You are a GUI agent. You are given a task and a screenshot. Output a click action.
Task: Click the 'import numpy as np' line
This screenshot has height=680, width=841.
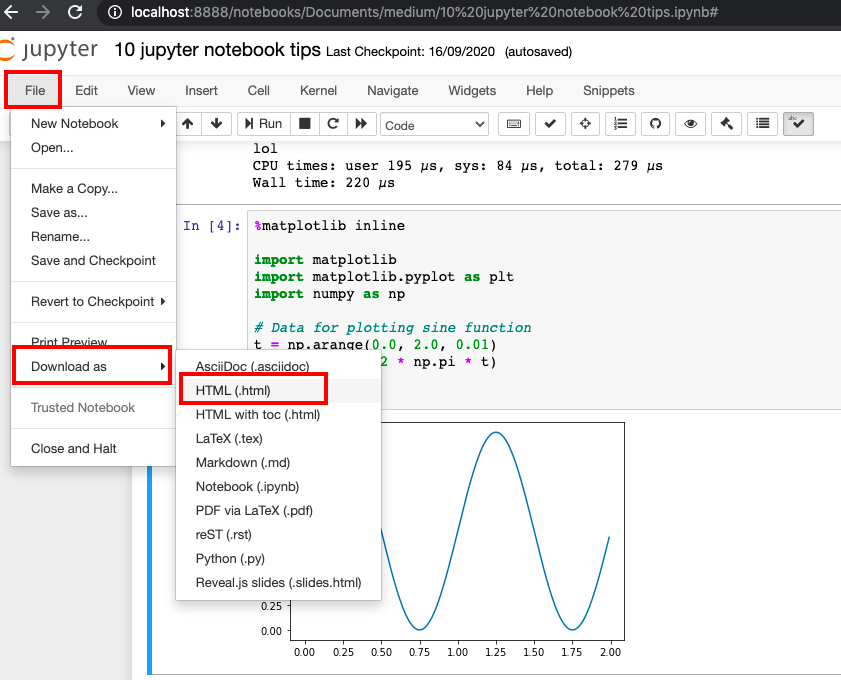coord(329,294)
